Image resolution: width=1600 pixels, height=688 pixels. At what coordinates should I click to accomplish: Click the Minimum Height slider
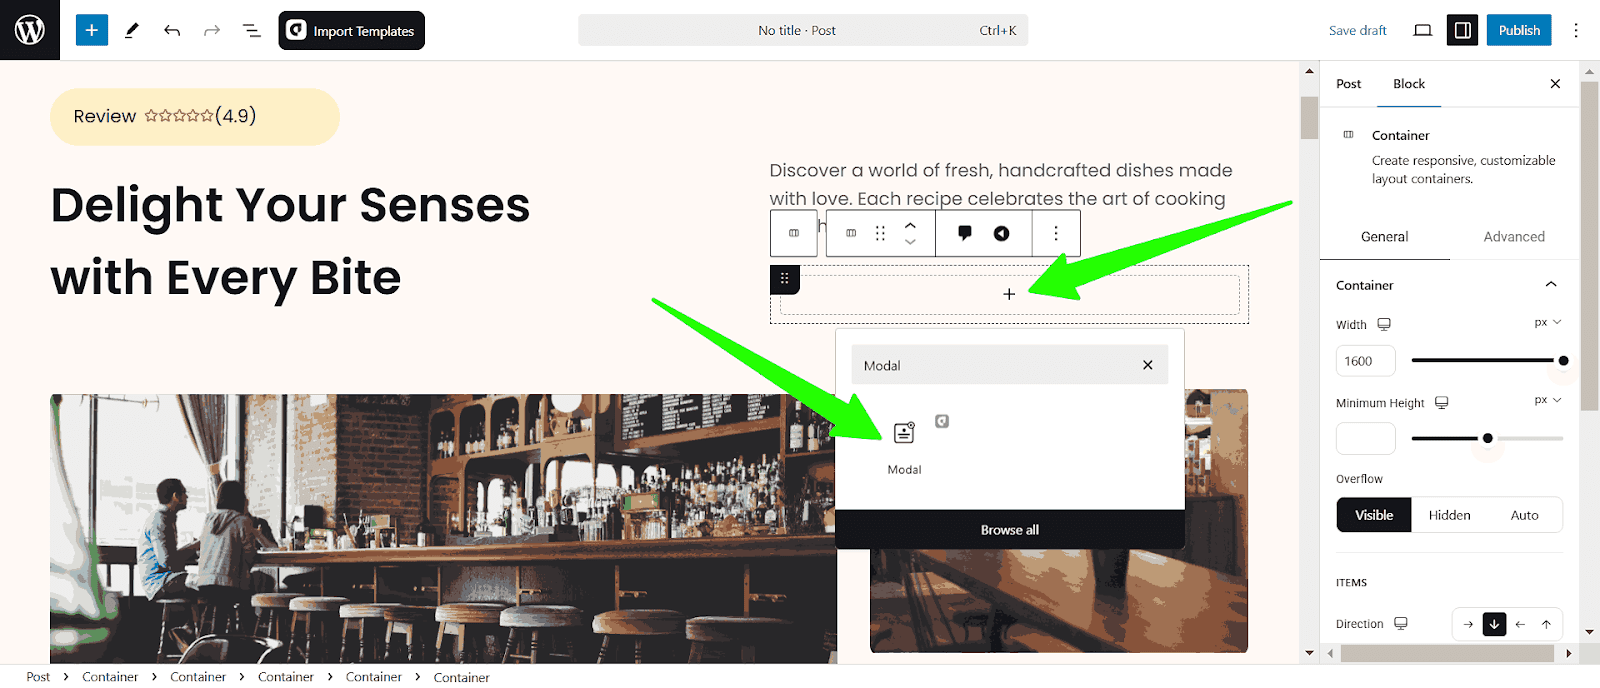tap(1487, 438)
